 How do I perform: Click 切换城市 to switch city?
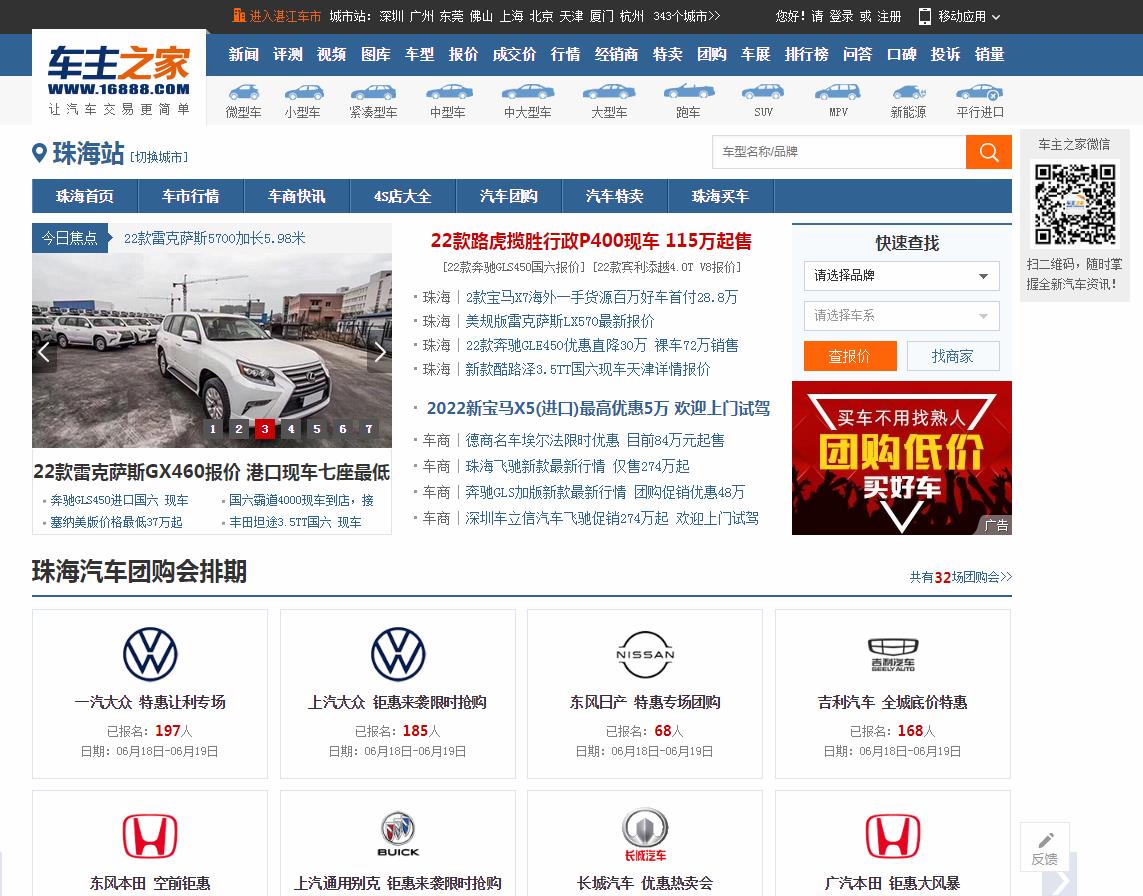pyautogui.click(x=159, y=157)
